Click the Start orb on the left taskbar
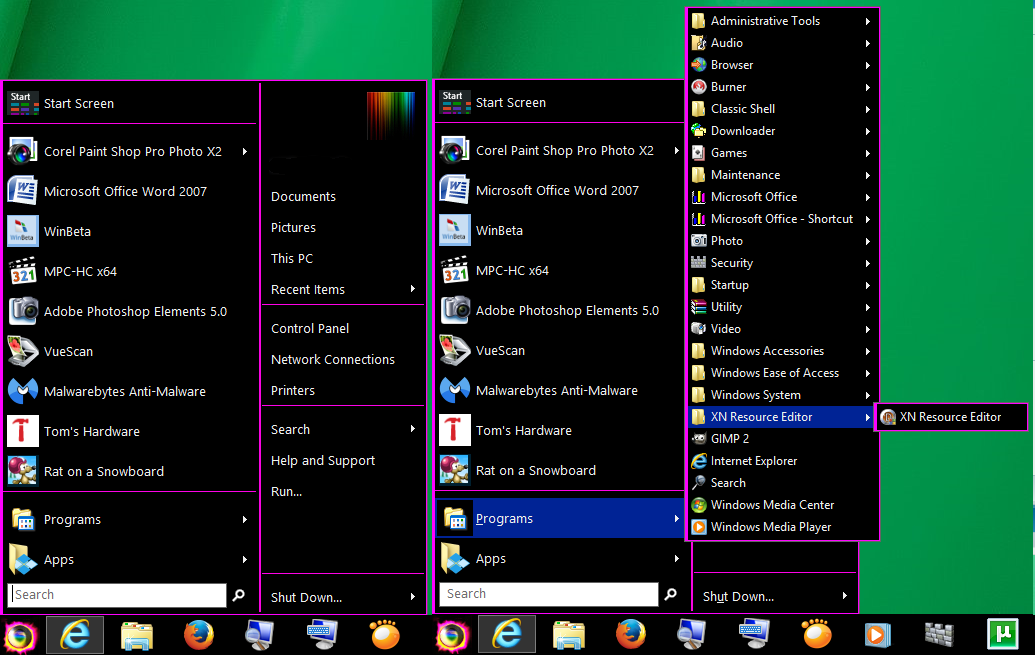This screenshot has width=1035, height=655. click(x=20, y=637)
